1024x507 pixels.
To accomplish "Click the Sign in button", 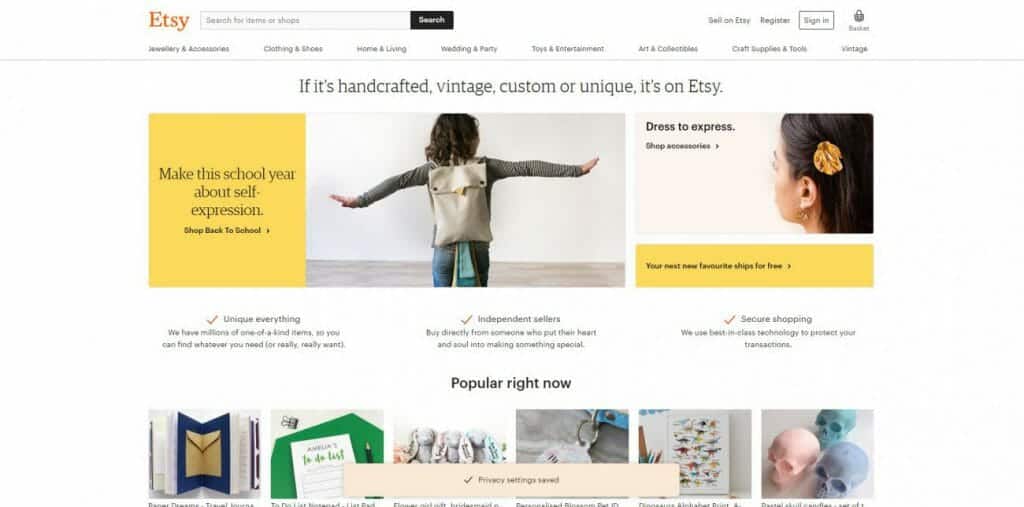I will (x=816, y=20).
